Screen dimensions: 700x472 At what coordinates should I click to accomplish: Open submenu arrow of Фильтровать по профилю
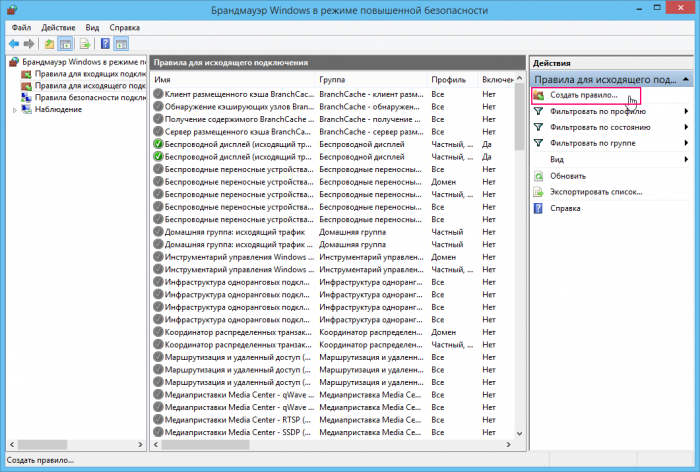coord(686,111)
